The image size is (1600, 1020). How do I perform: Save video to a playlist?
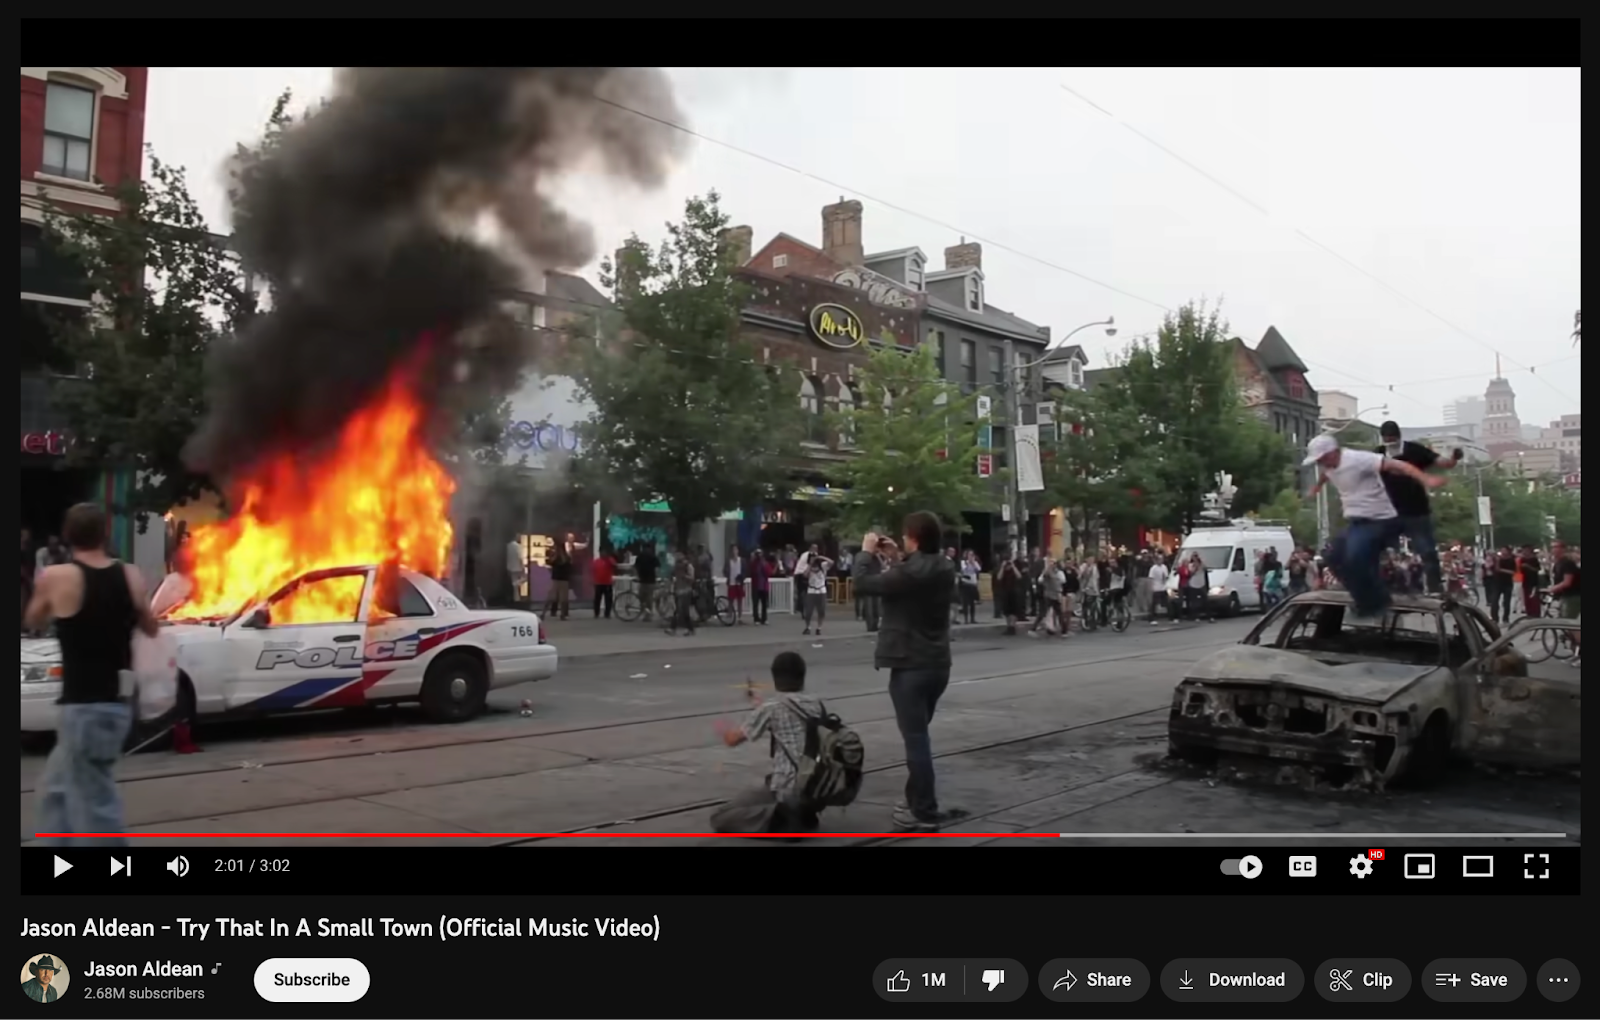(x=1473, y=980)
